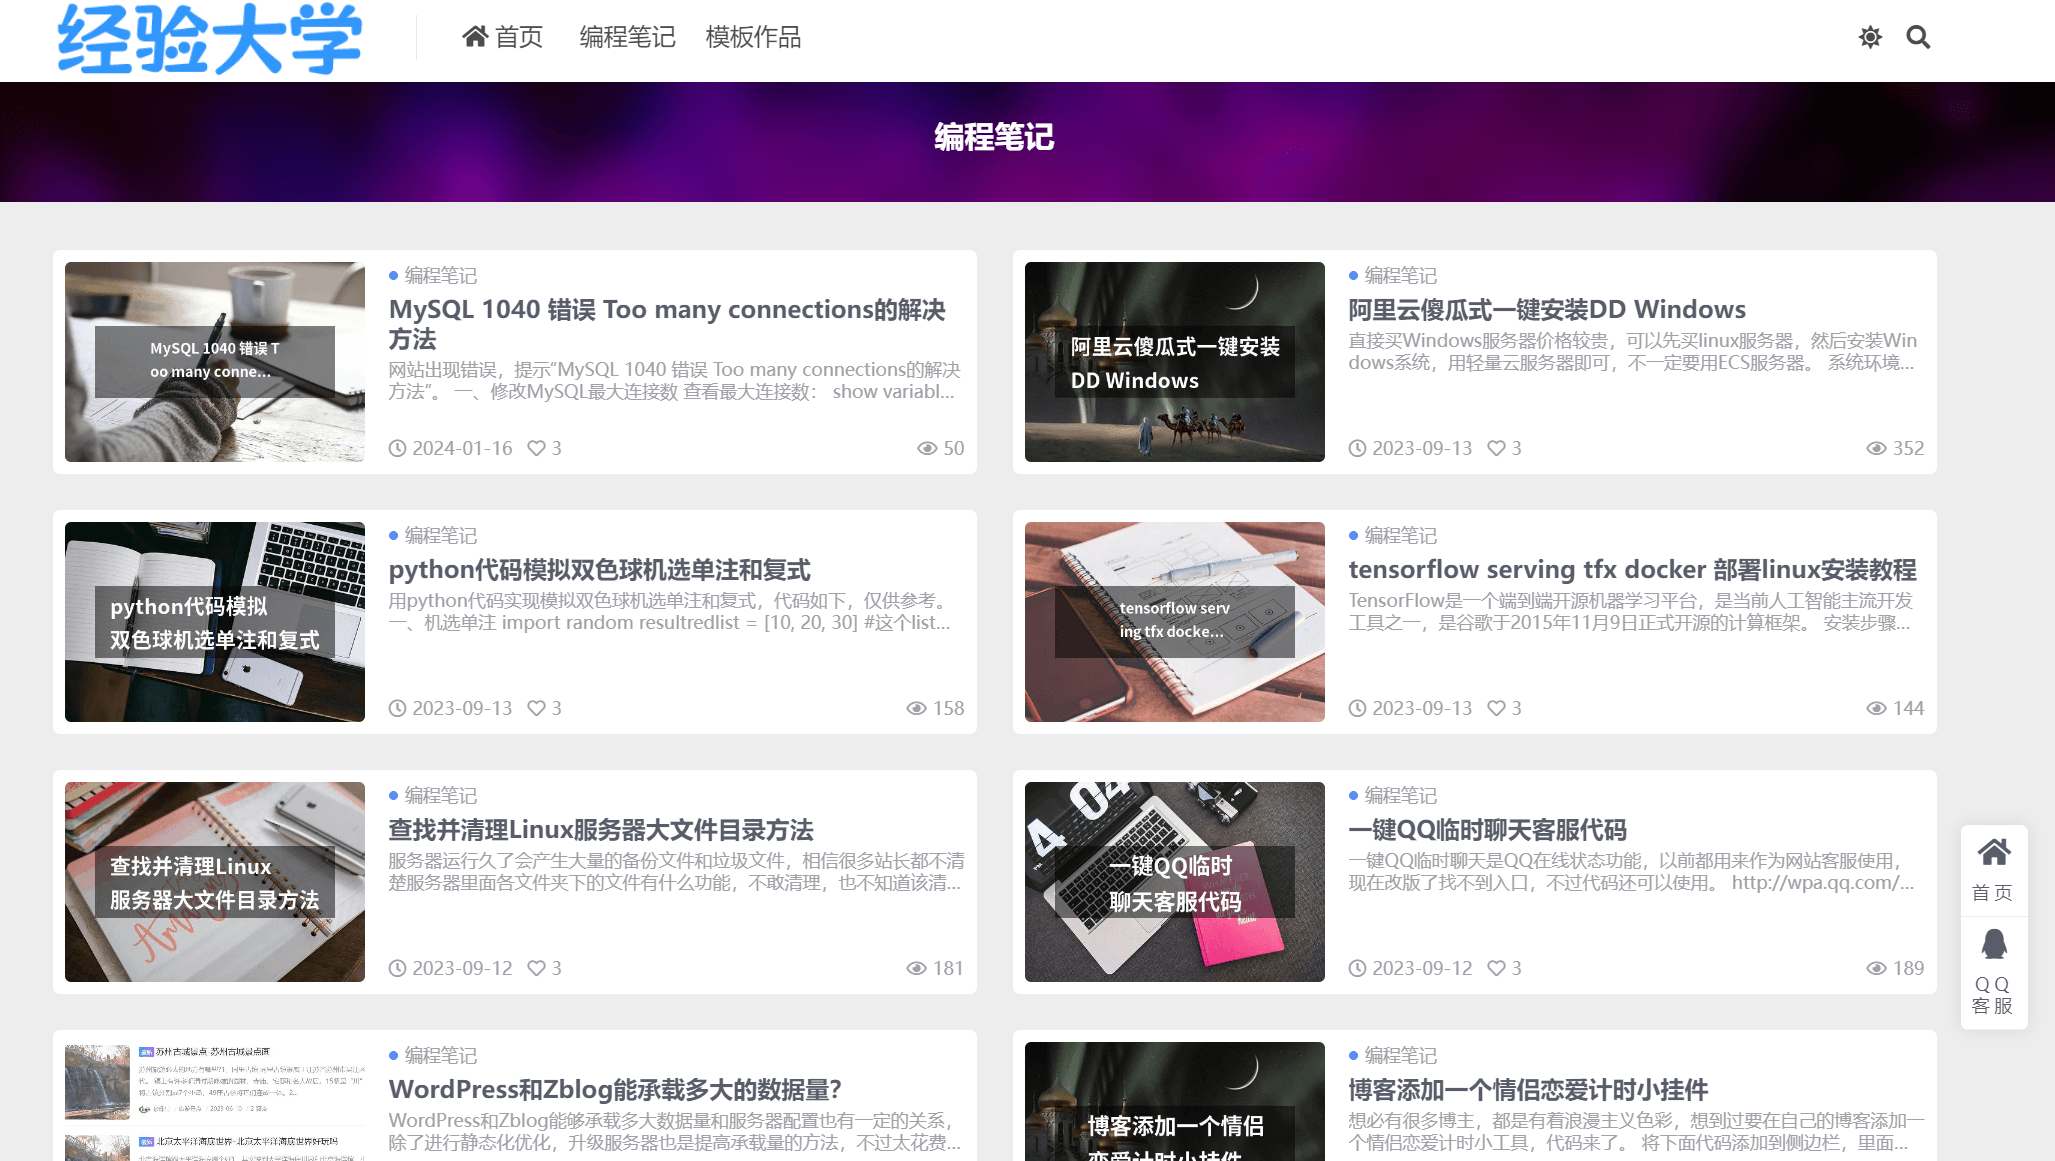Click heart icon on 阿里云 DD Windows post
Viewport: 2055px width, 1161px height.
1496,448
